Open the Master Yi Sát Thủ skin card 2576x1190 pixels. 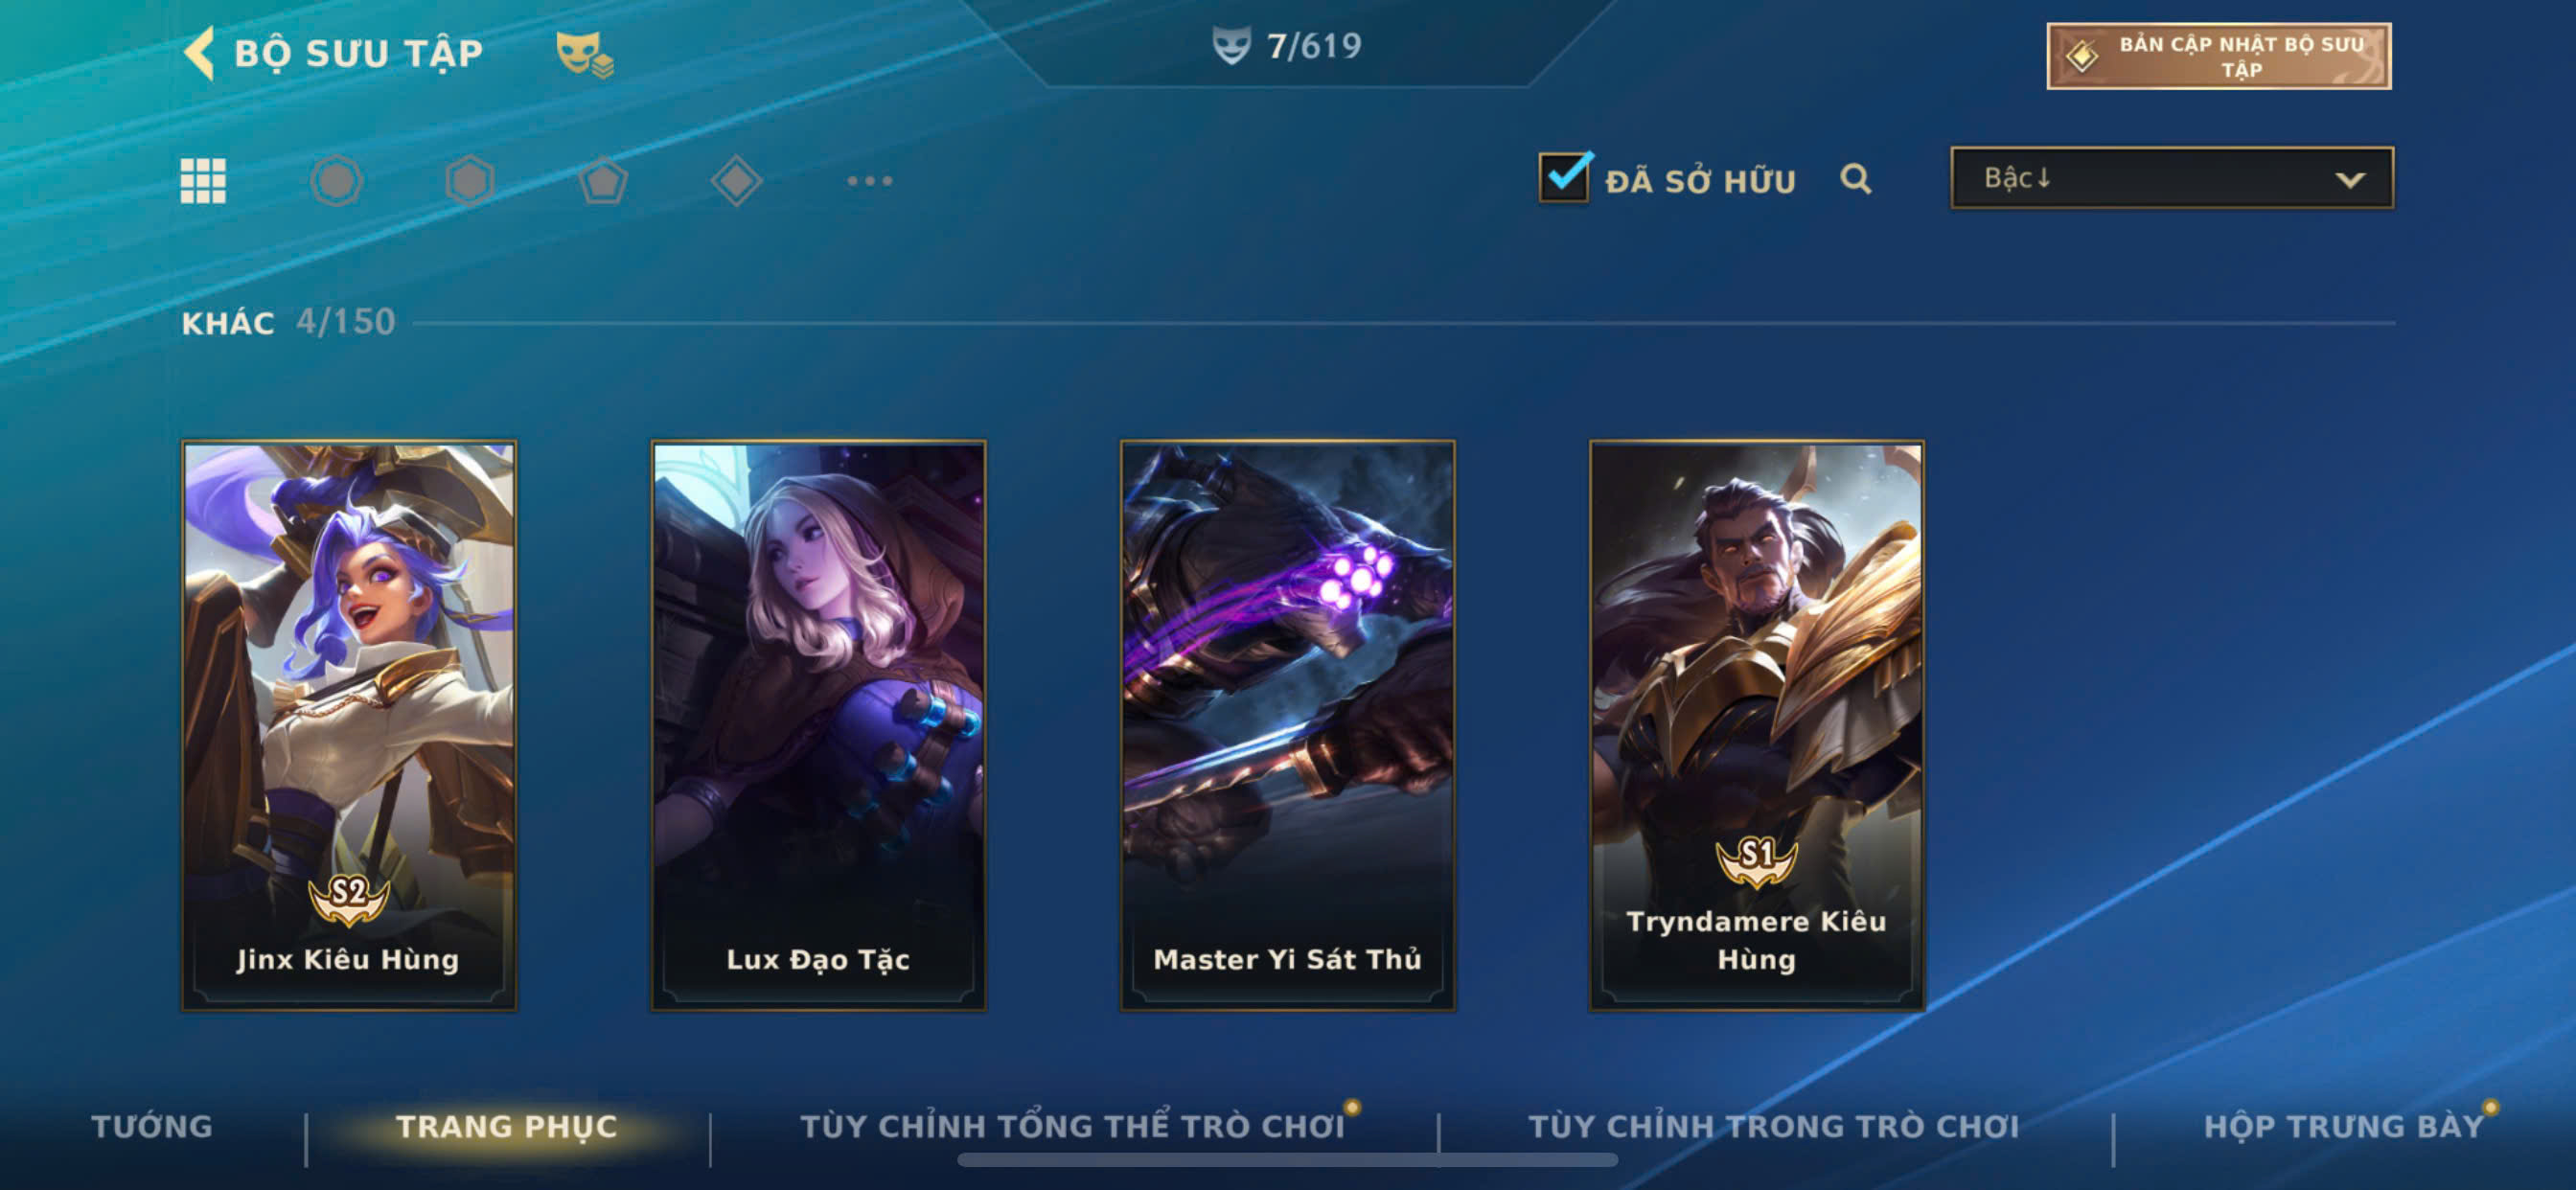point(1288,726)
